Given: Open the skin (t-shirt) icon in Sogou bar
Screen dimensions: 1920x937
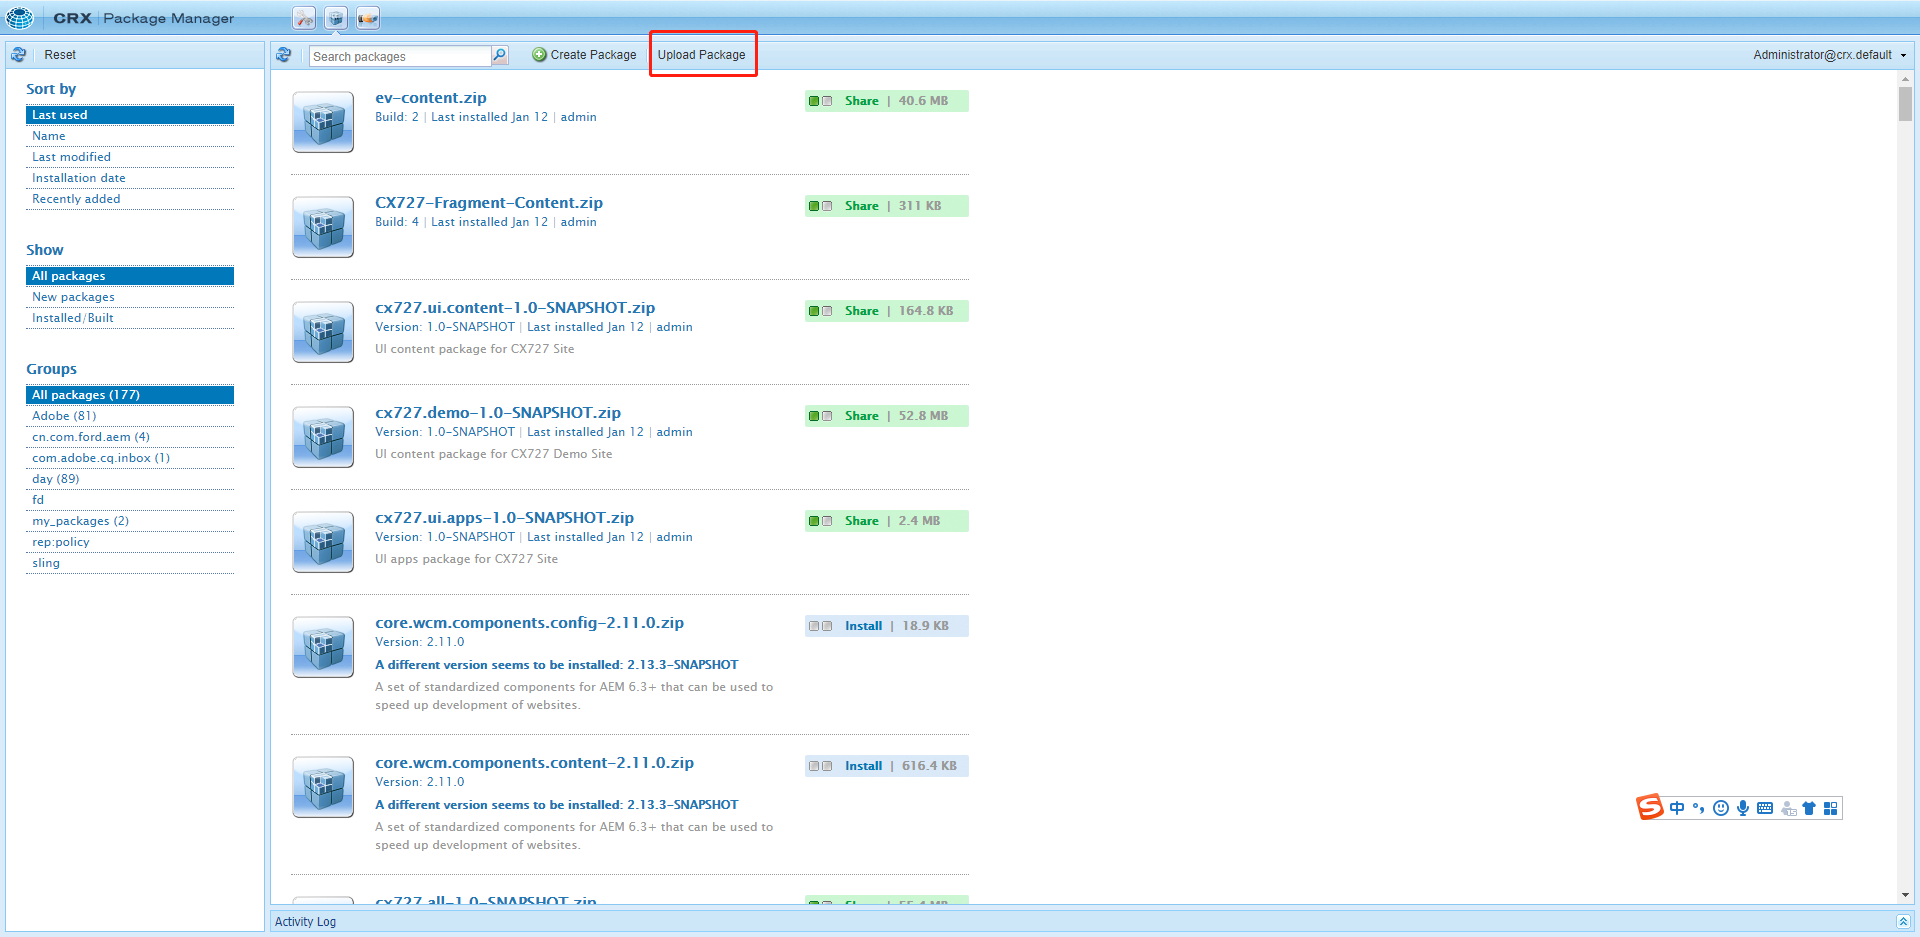Looking at the screenshot, I should [x=1809, y=808].
